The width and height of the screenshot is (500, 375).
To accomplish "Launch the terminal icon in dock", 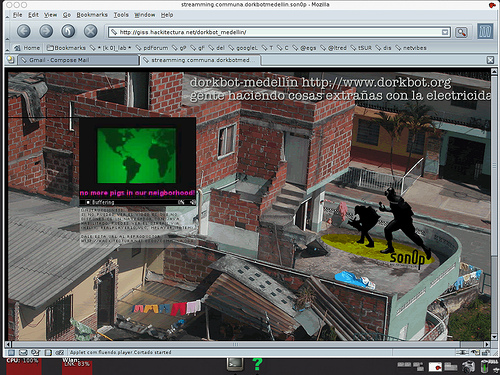I will (235, 364).
